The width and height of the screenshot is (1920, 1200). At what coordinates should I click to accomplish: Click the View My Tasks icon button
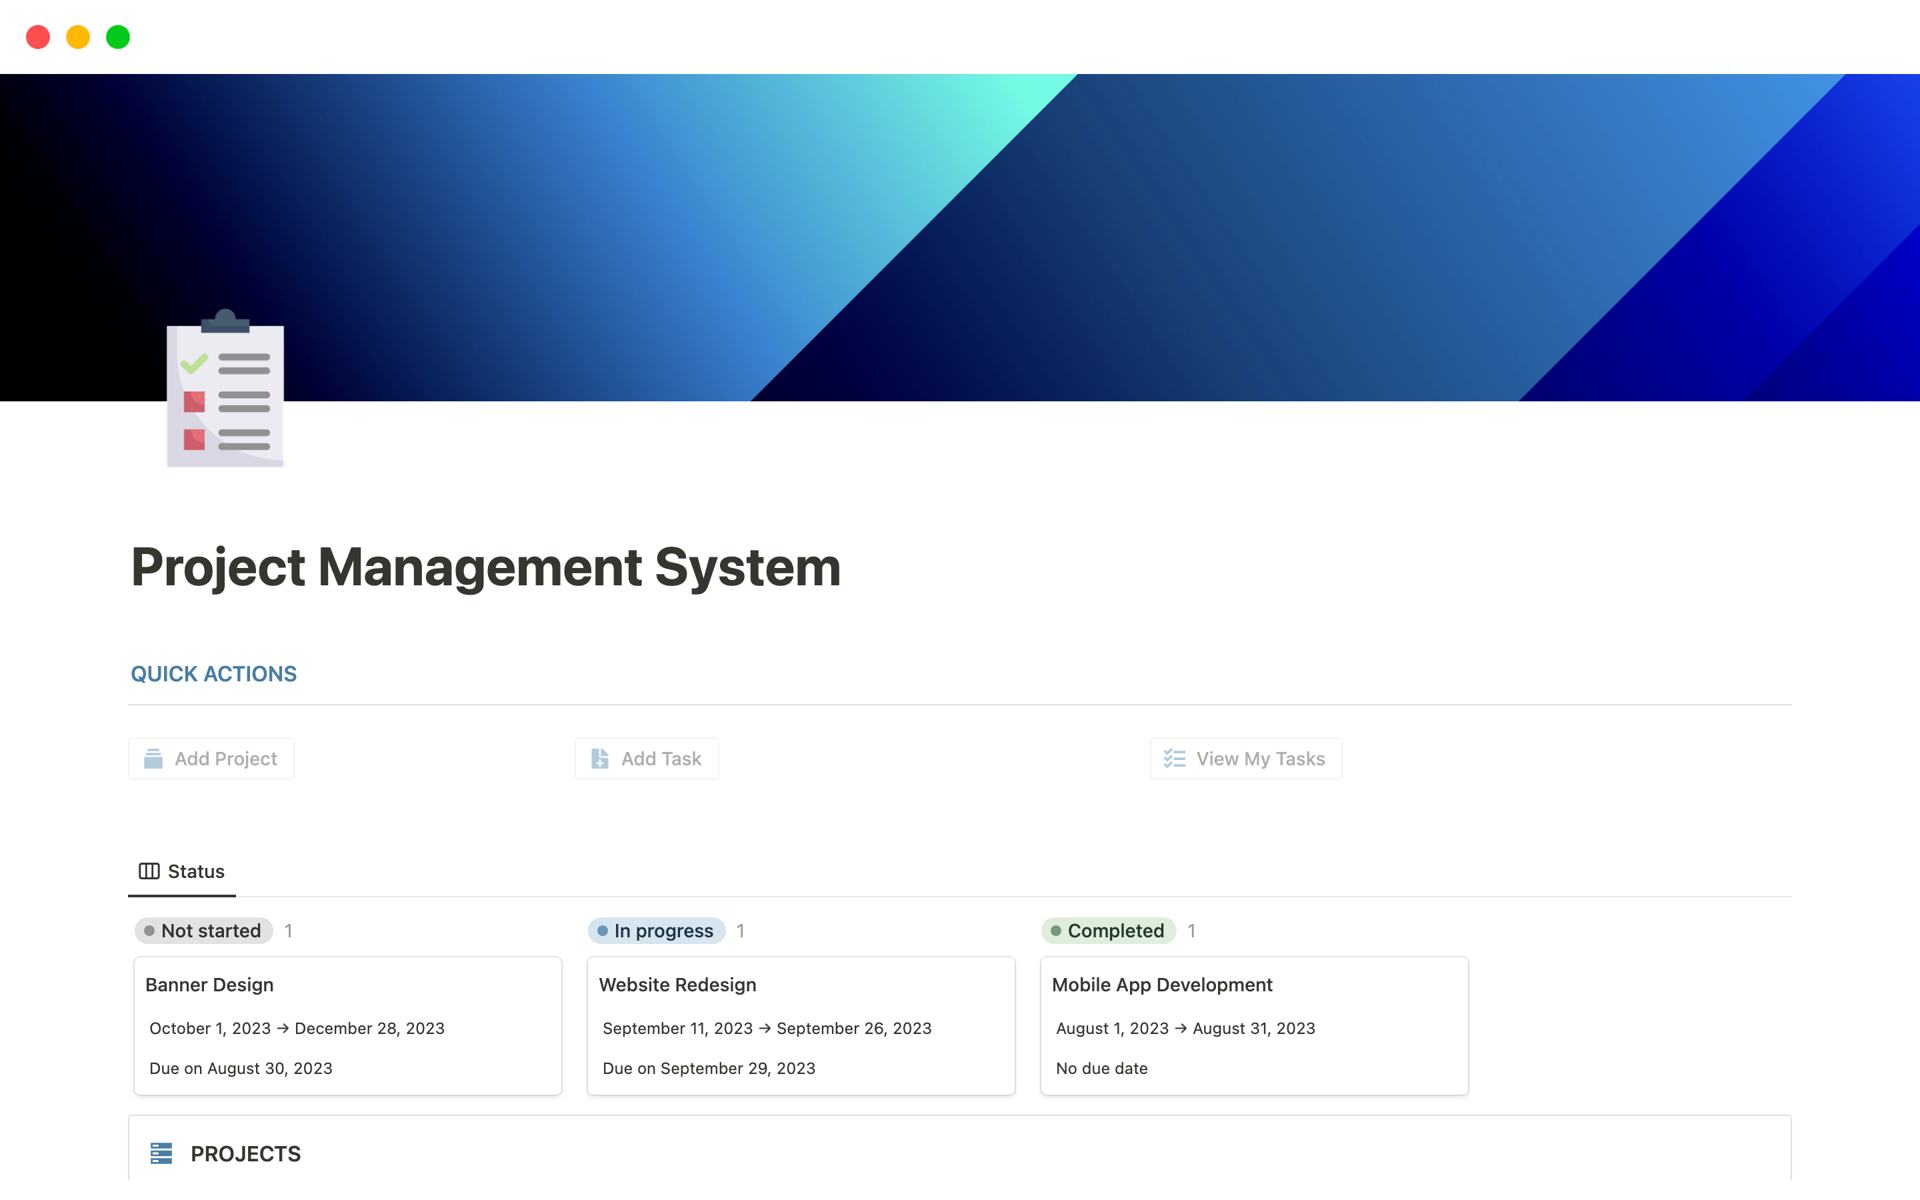click(x=1174, y=758)
